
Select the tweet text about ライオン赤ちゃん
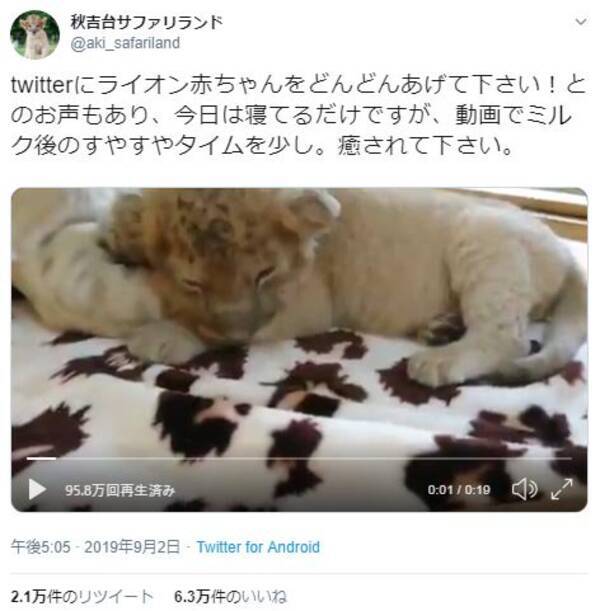point(298,115)
